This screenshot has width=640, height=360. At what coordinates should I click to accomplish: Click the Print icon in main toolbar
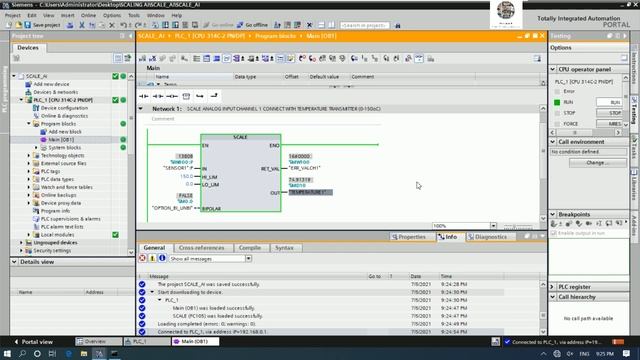[x=70, y=25]
